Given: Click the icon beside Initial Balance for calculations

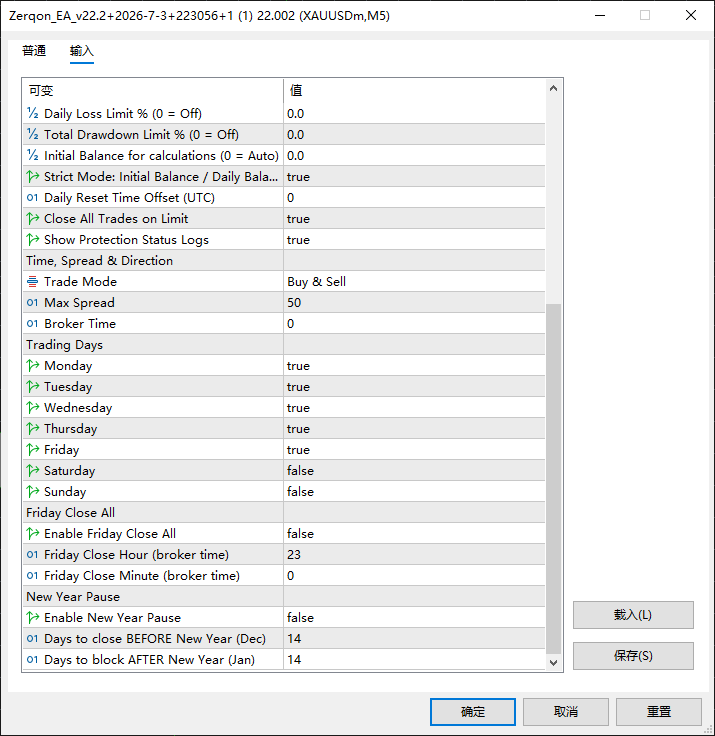Looking at the screenshot, I should [32, 155].
